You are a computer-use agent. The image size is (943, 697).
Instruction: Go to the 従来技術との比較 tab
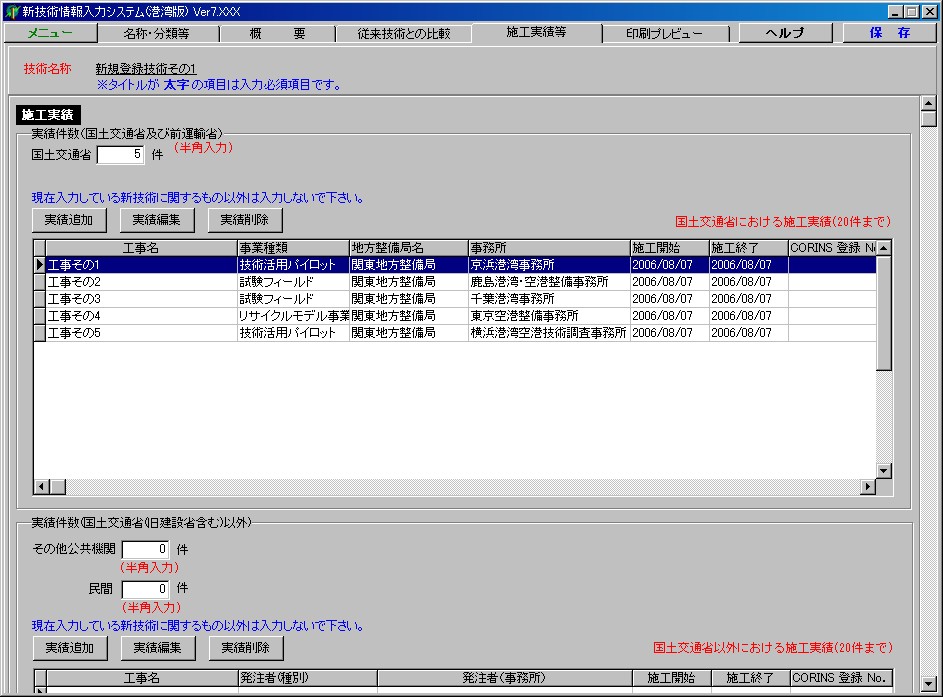[404, 33]
